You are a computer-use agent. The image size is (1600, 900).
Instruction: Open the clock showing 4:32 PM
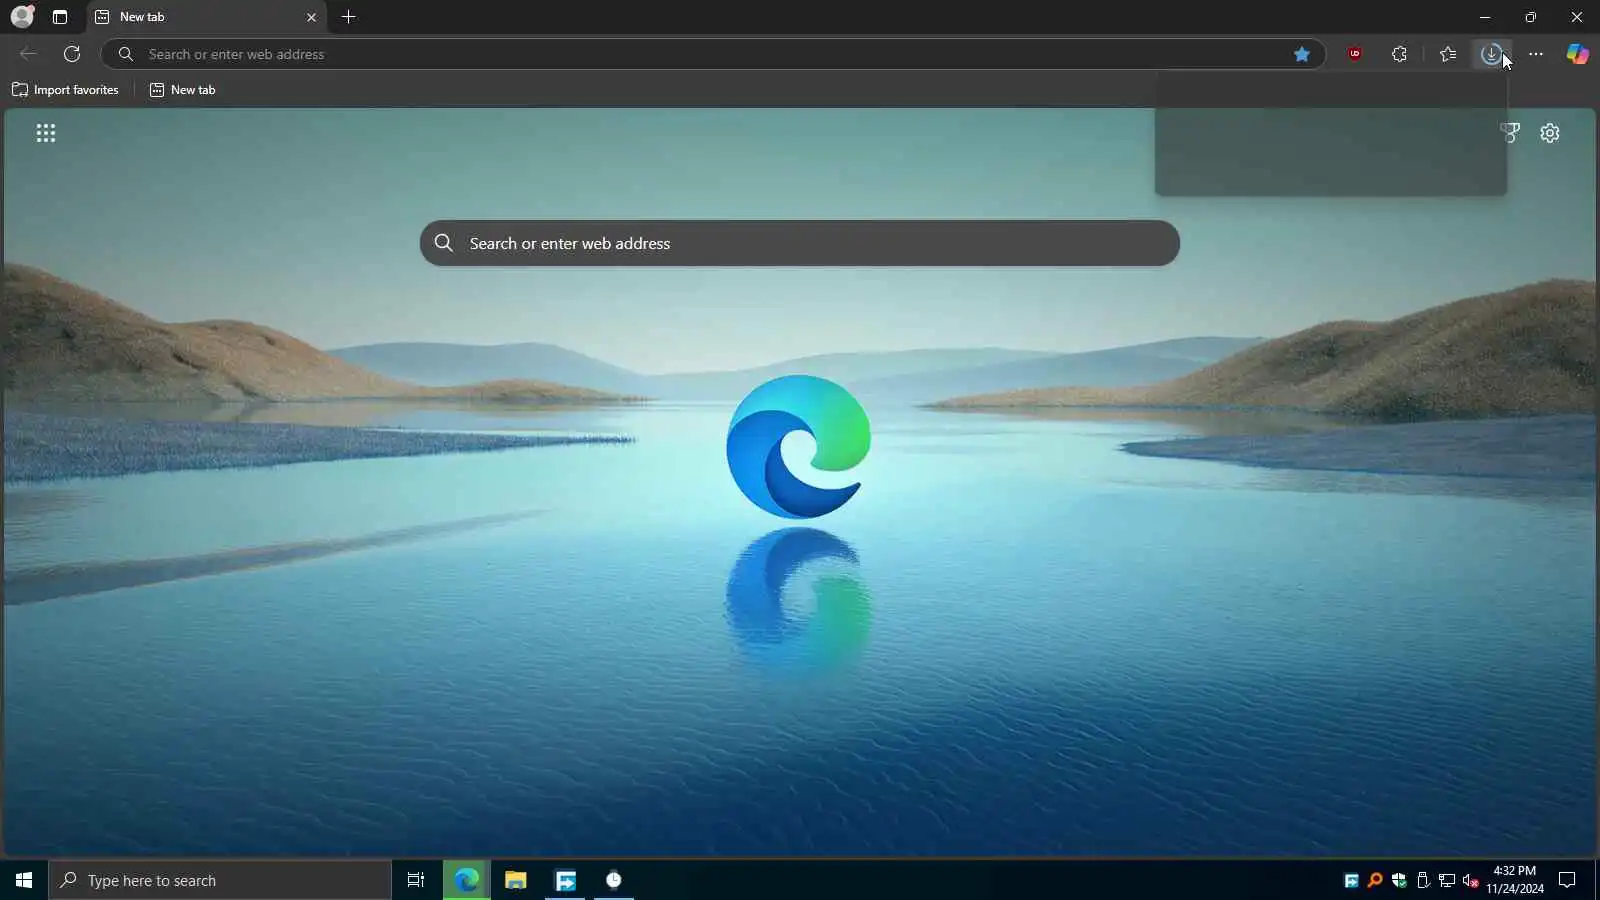point(1514,880)
